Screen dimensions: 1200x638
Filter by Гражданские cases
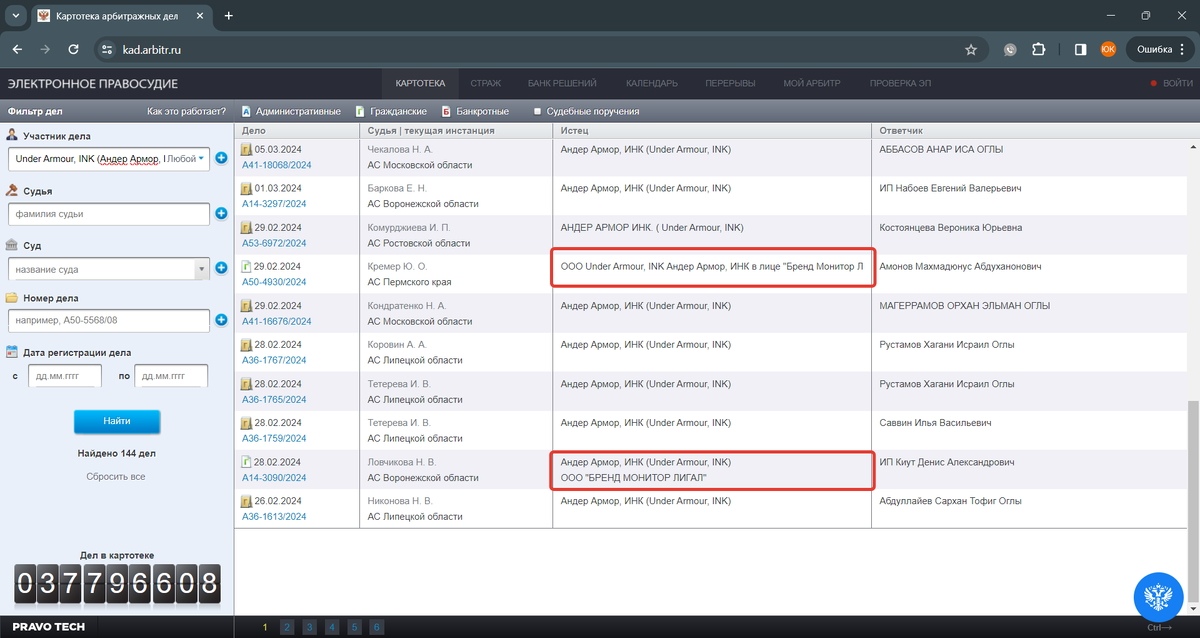391,111
